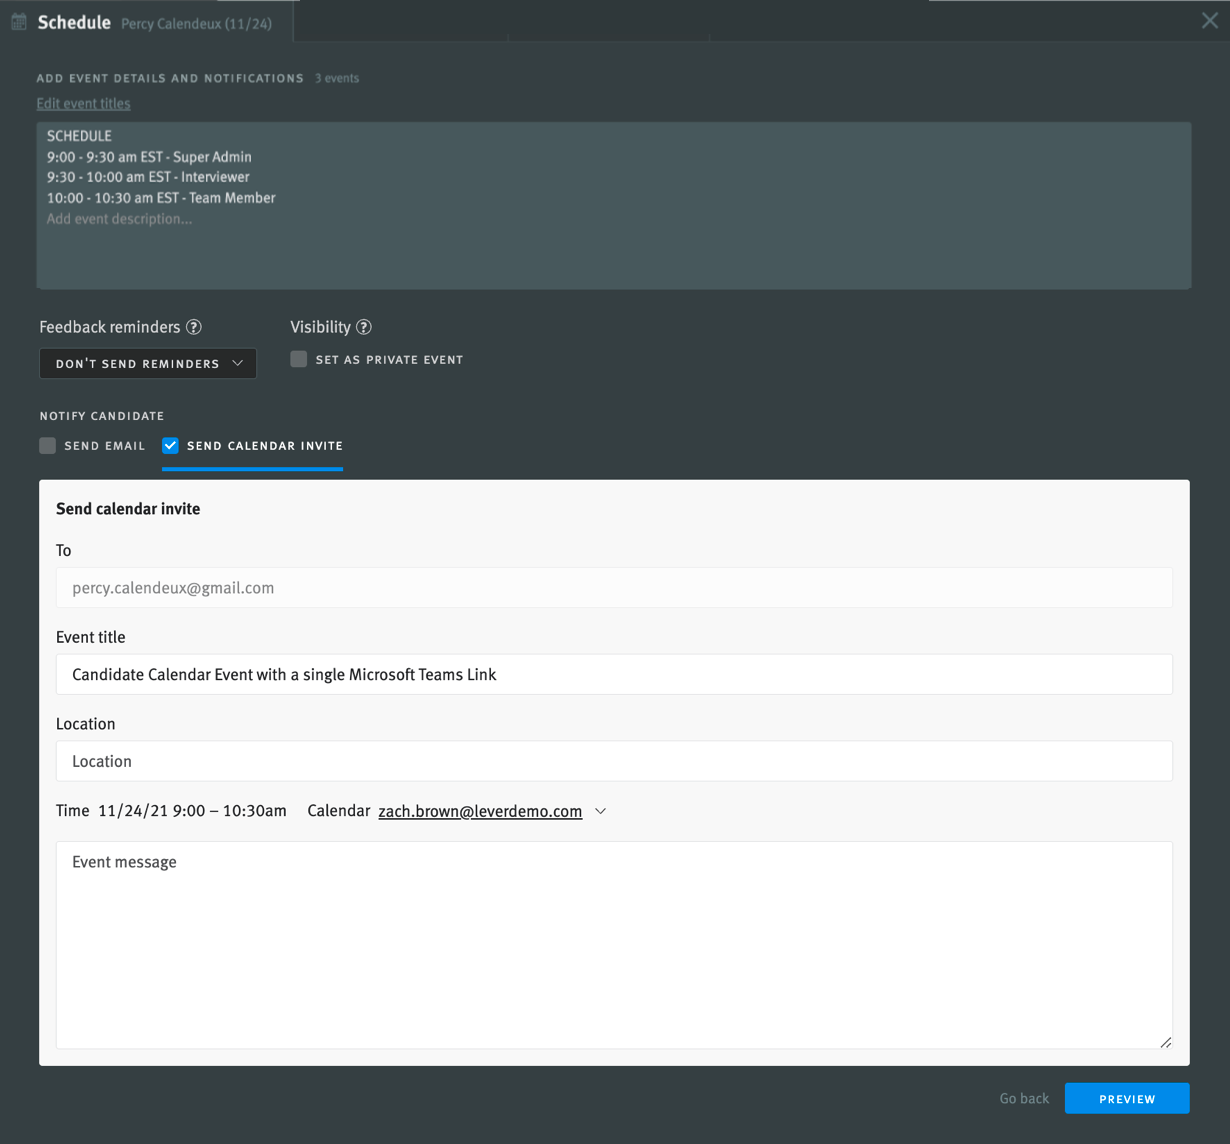Select the Send Email tab label
Viewport: 1230px width, 1144px height.
(x=105, y=446)
